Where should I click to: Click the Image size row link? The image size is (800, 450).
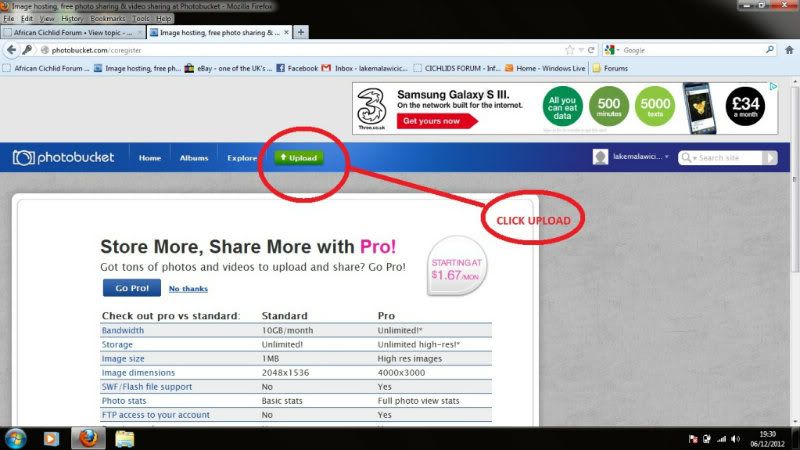click(123, 359)
